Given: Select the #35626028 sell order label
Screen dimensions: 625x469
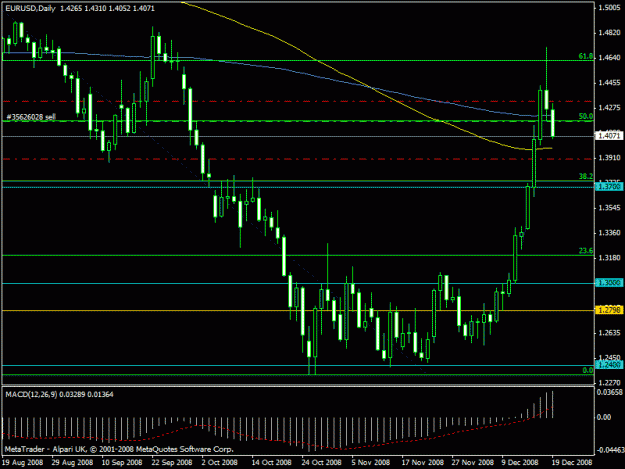Looking at the screenshot, I should [x=31, y=117].
